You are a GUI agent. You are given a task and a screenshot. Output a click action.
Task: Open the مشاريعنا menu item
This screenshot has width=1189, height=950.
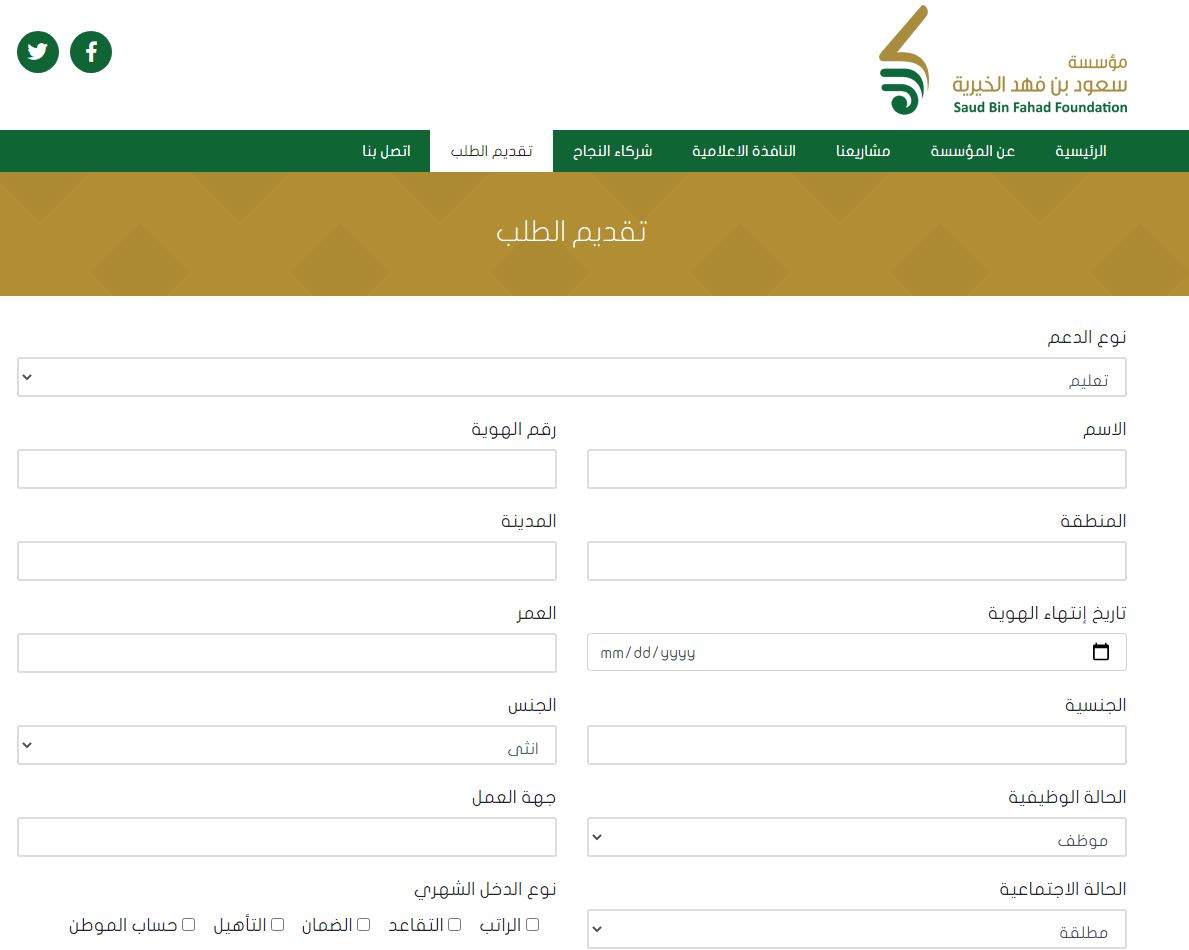[863, 151]
